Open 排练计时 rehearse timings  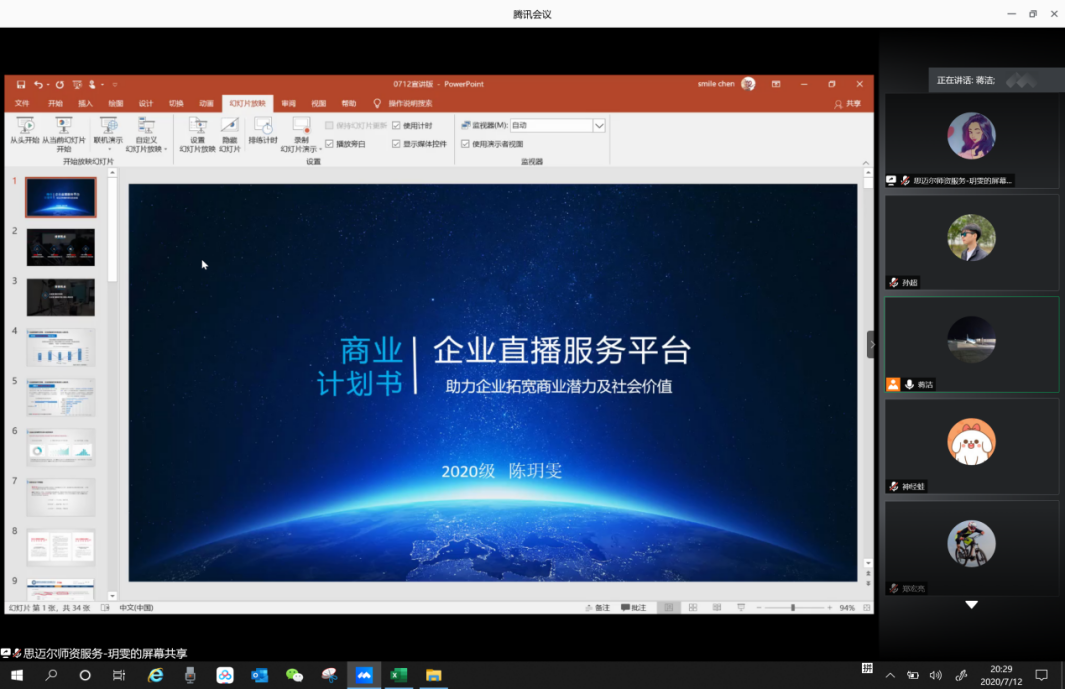pos(263,127)
